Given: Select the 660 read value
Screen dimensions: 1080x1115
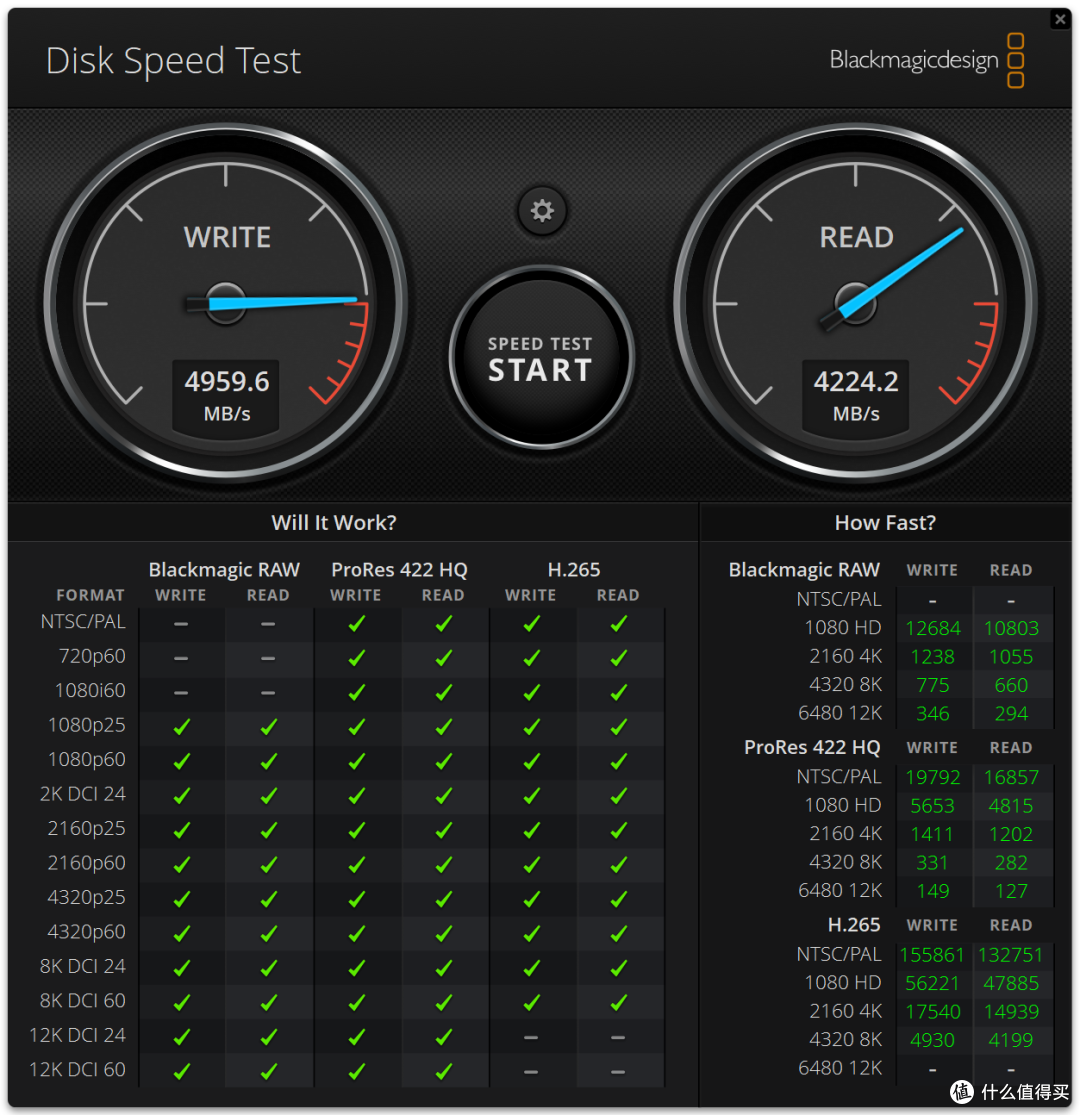Looking at the screenshot, I should click(x=1011, y=685).
